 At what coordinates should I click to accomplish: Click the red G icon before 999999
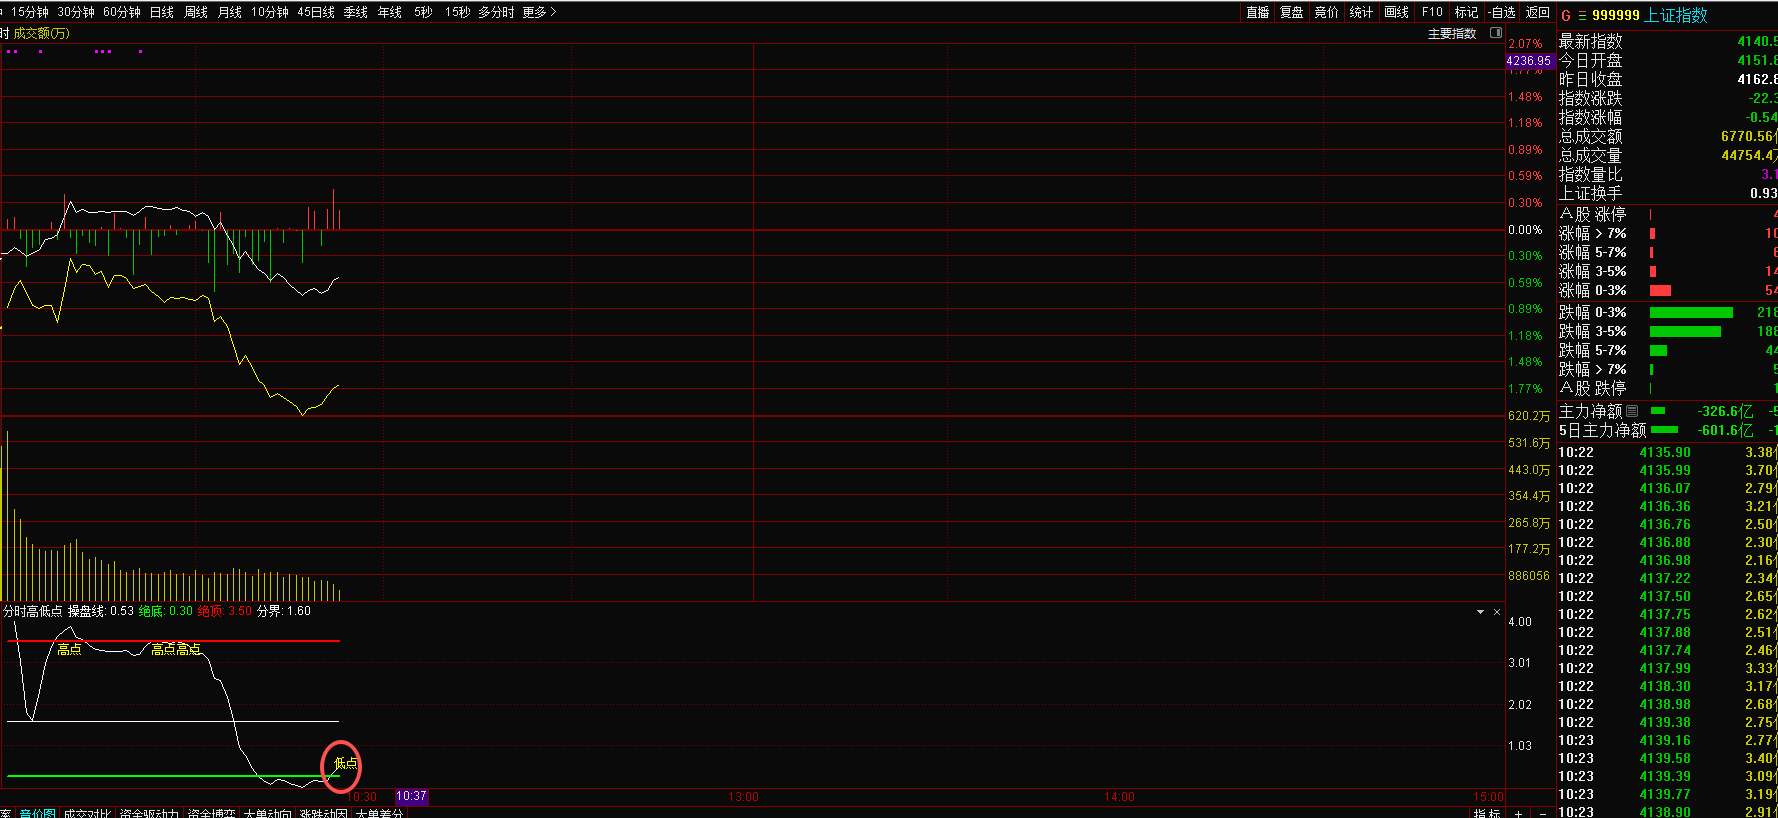tap(1566, 15)
